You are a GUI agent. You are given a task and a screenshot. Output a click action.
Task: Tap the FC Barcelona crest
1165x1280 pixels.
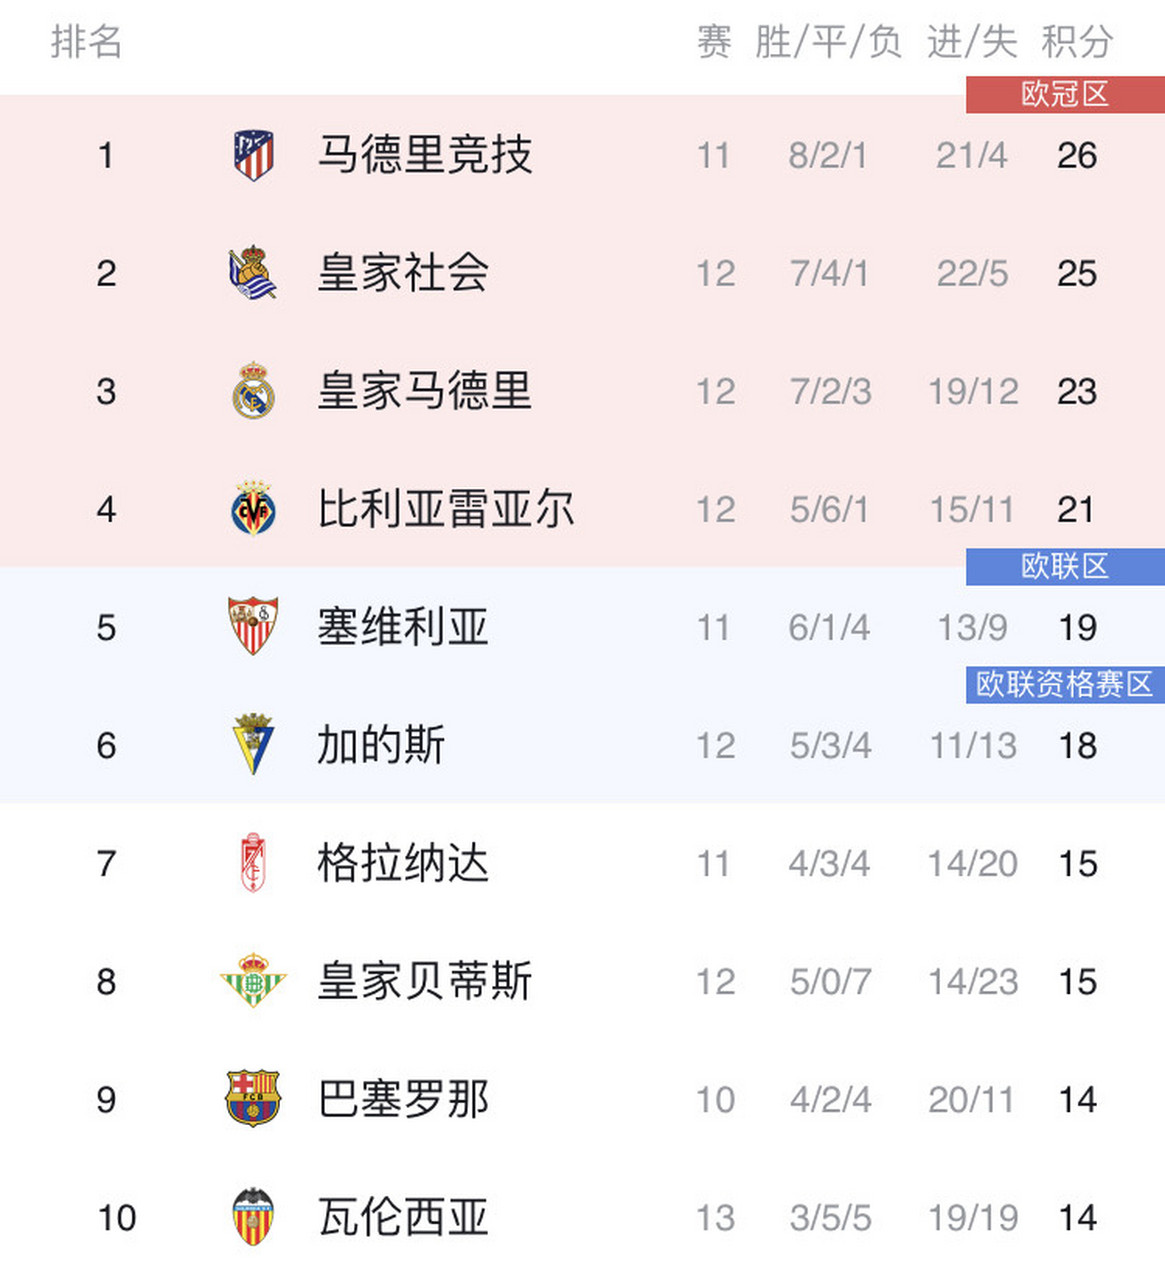point(253,1098)
